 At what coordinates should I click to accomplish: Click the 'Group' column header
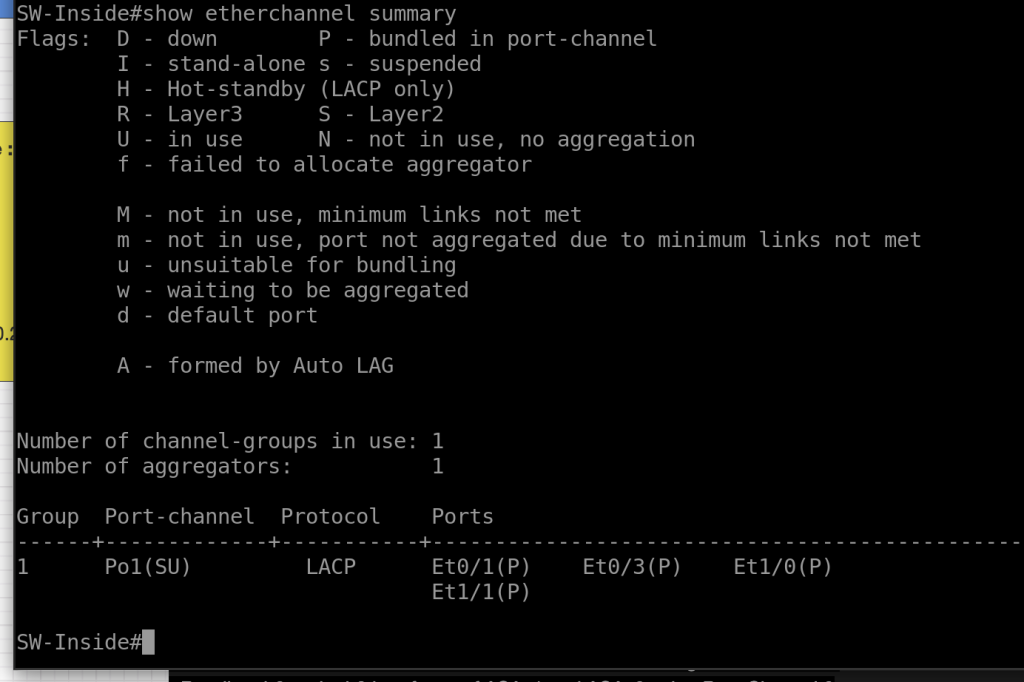point(47,517)
